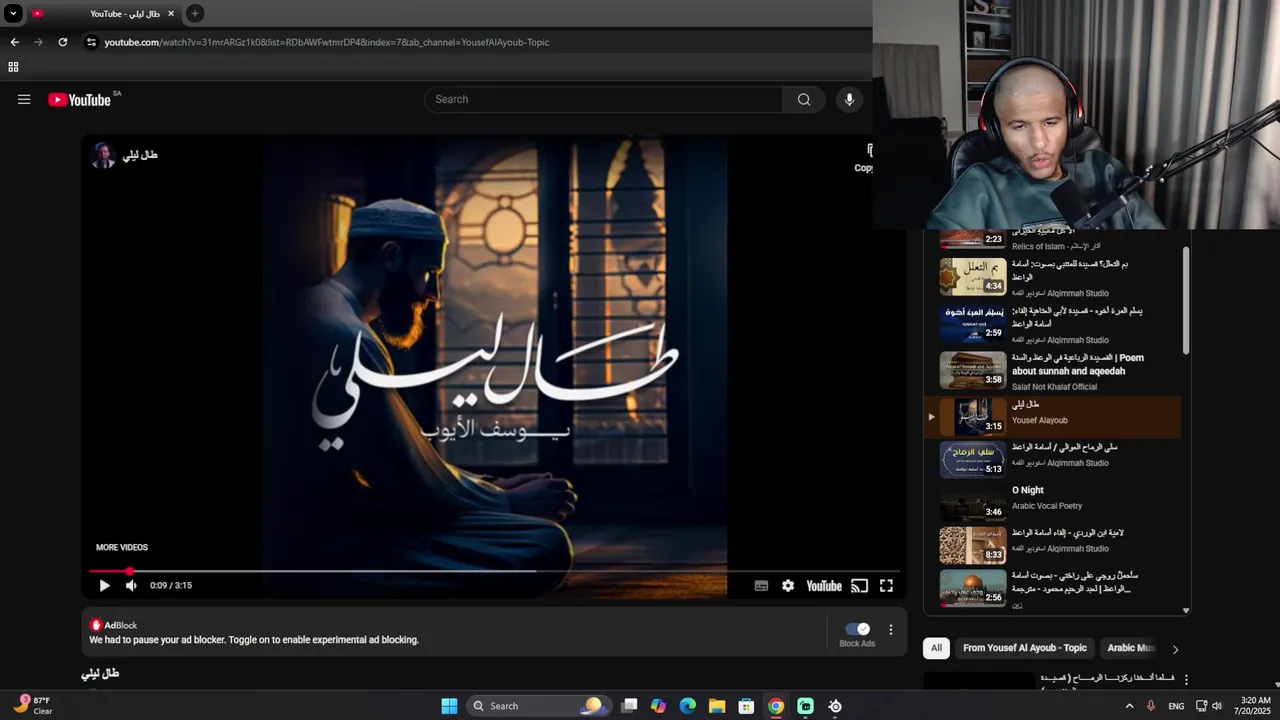
Task: Open the 4:34 Alqimmah Studio video thumbnail
Action: pos(973,277)
